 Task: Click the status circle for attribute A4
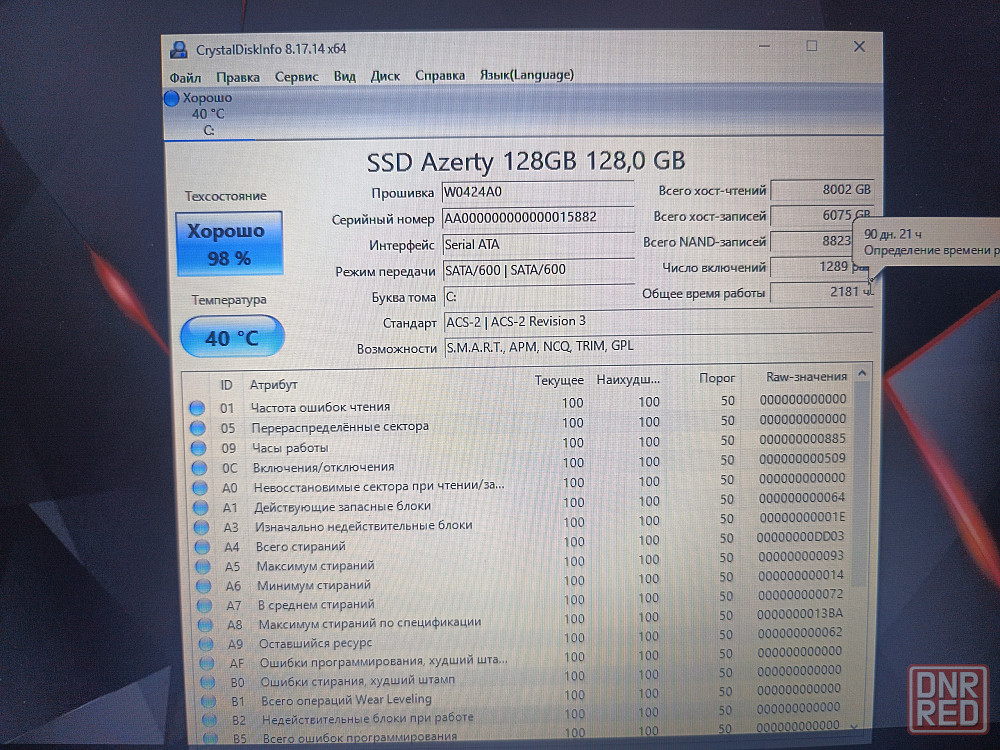click(x=202, y=547)
